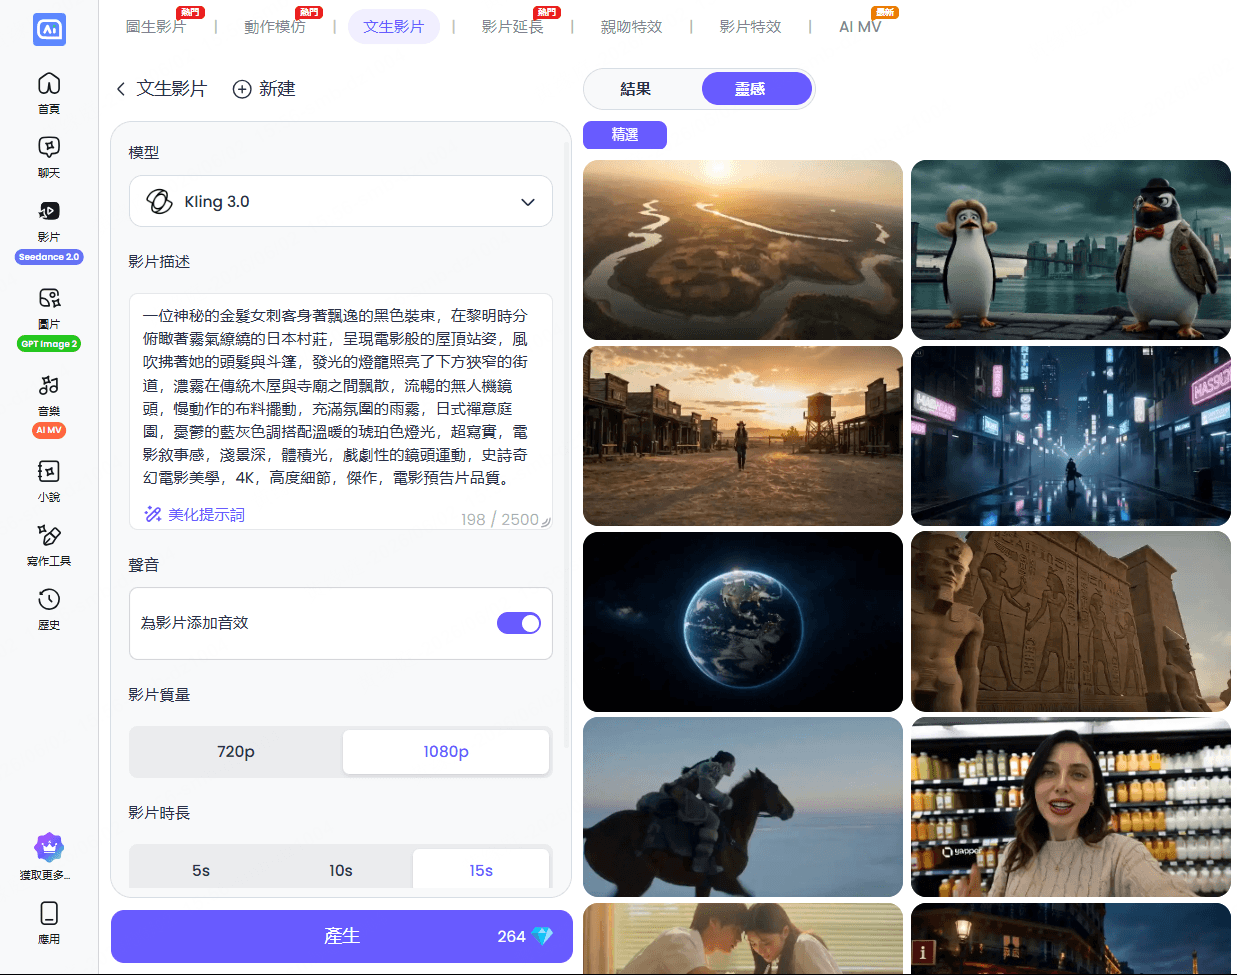The height and width of the screenshot is (975, 1237).
Task: Go back with the arrow beside 文生影片
Action: click(x=121, y=89)
